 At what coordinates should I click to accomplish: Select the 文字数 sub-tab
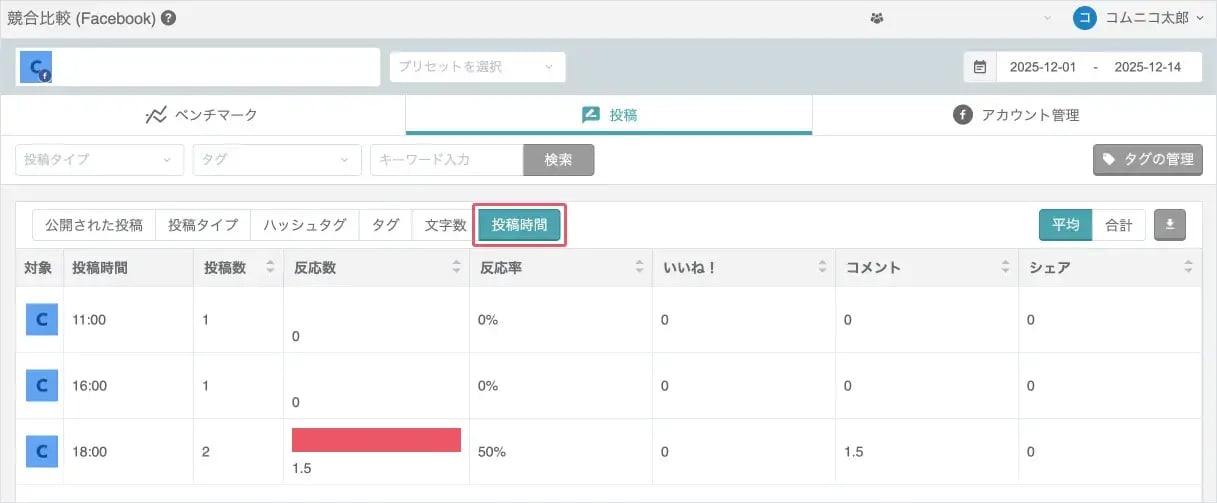click(445, 225)
